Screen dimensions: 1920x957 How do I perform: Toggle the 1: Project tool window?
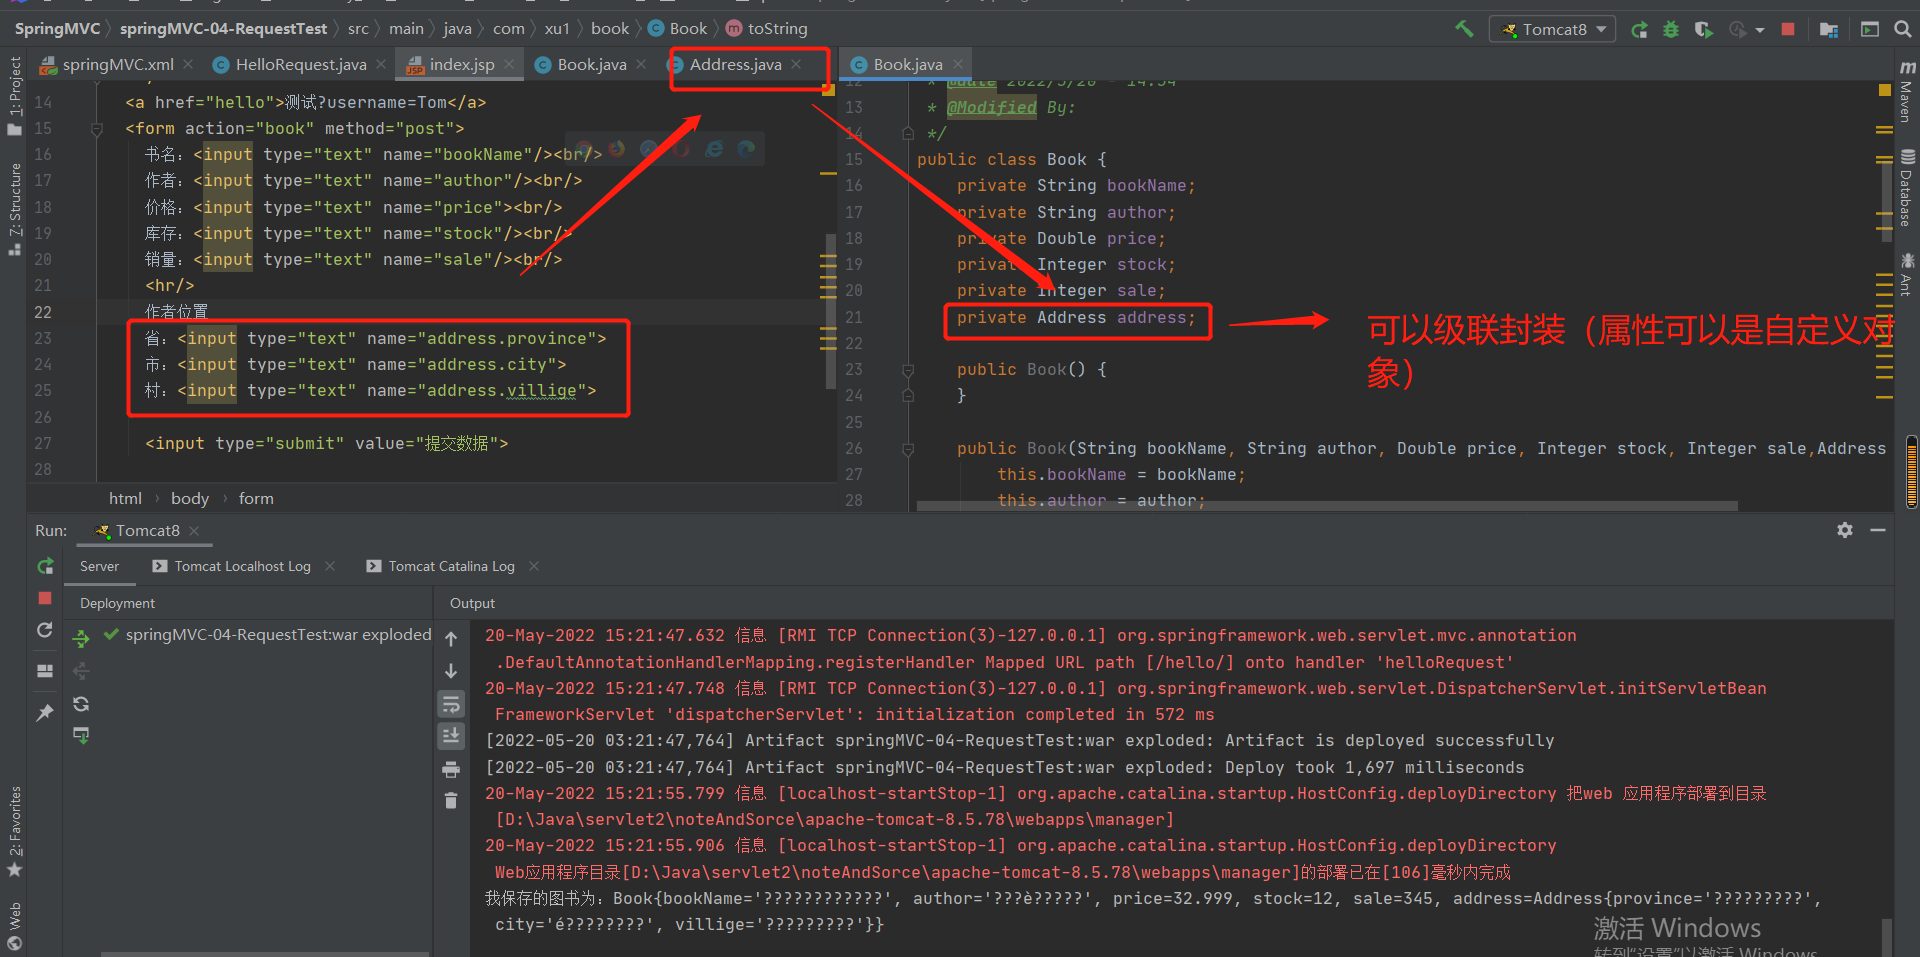pyautogui.click(x=14, y=96)
